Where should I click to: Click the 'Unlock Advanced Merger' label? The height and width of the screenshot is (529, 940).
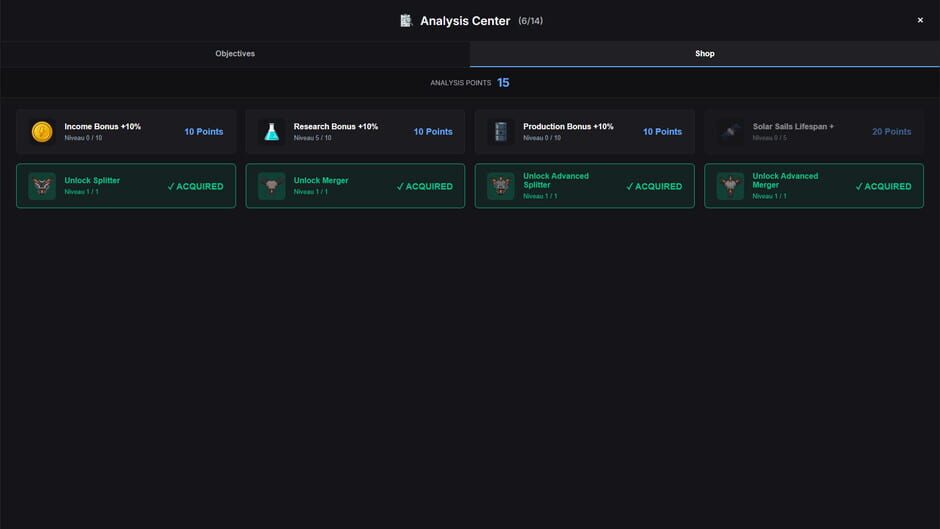point(785,181)
